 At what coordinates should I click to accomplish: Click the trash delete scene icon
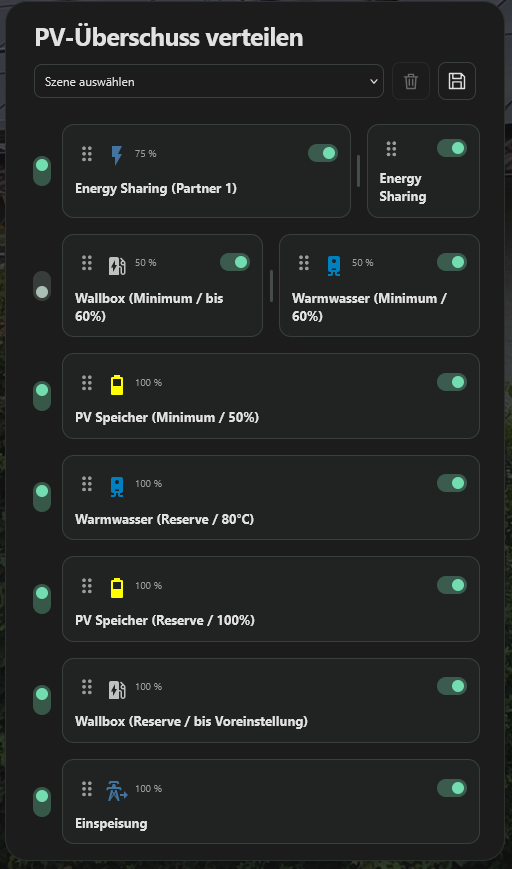pos(411,81)
